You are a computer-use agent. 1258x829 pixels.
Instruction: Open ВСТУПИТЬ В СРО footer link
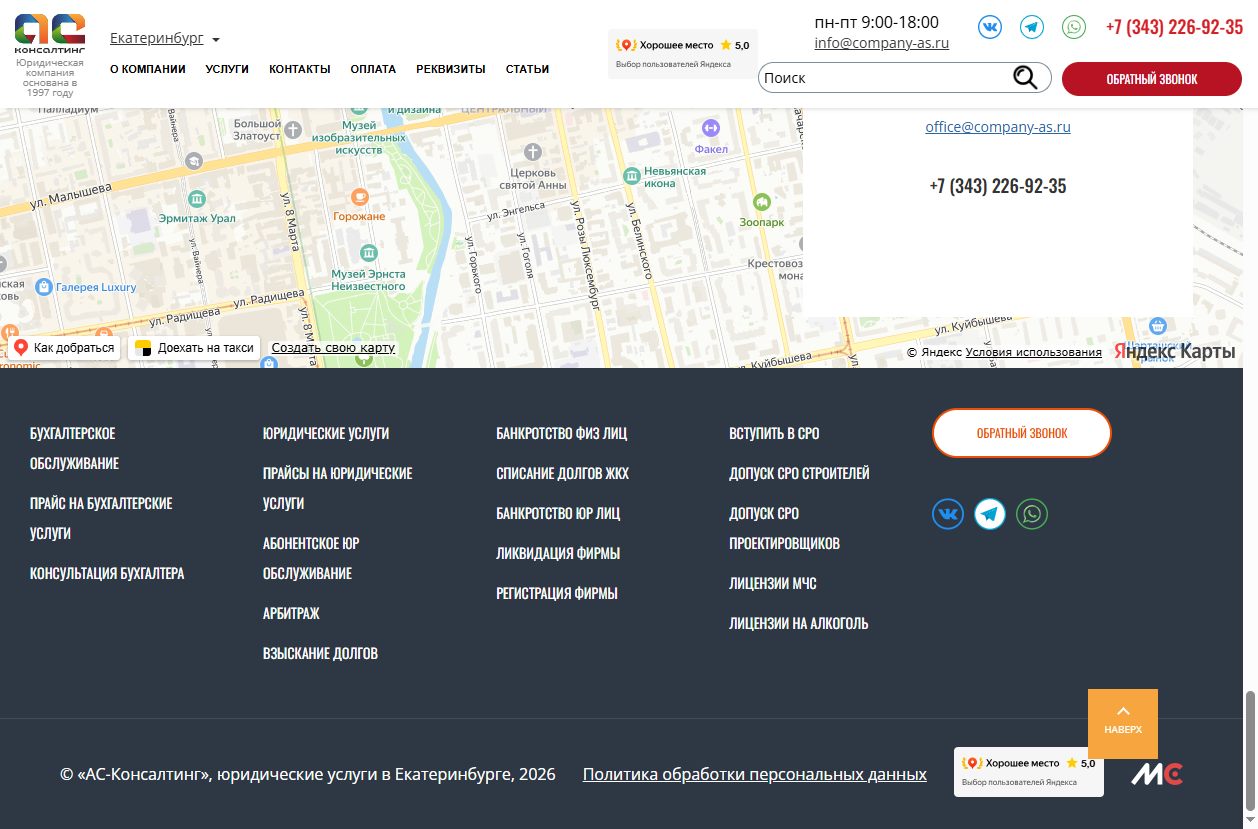click(x=774, y=433)
